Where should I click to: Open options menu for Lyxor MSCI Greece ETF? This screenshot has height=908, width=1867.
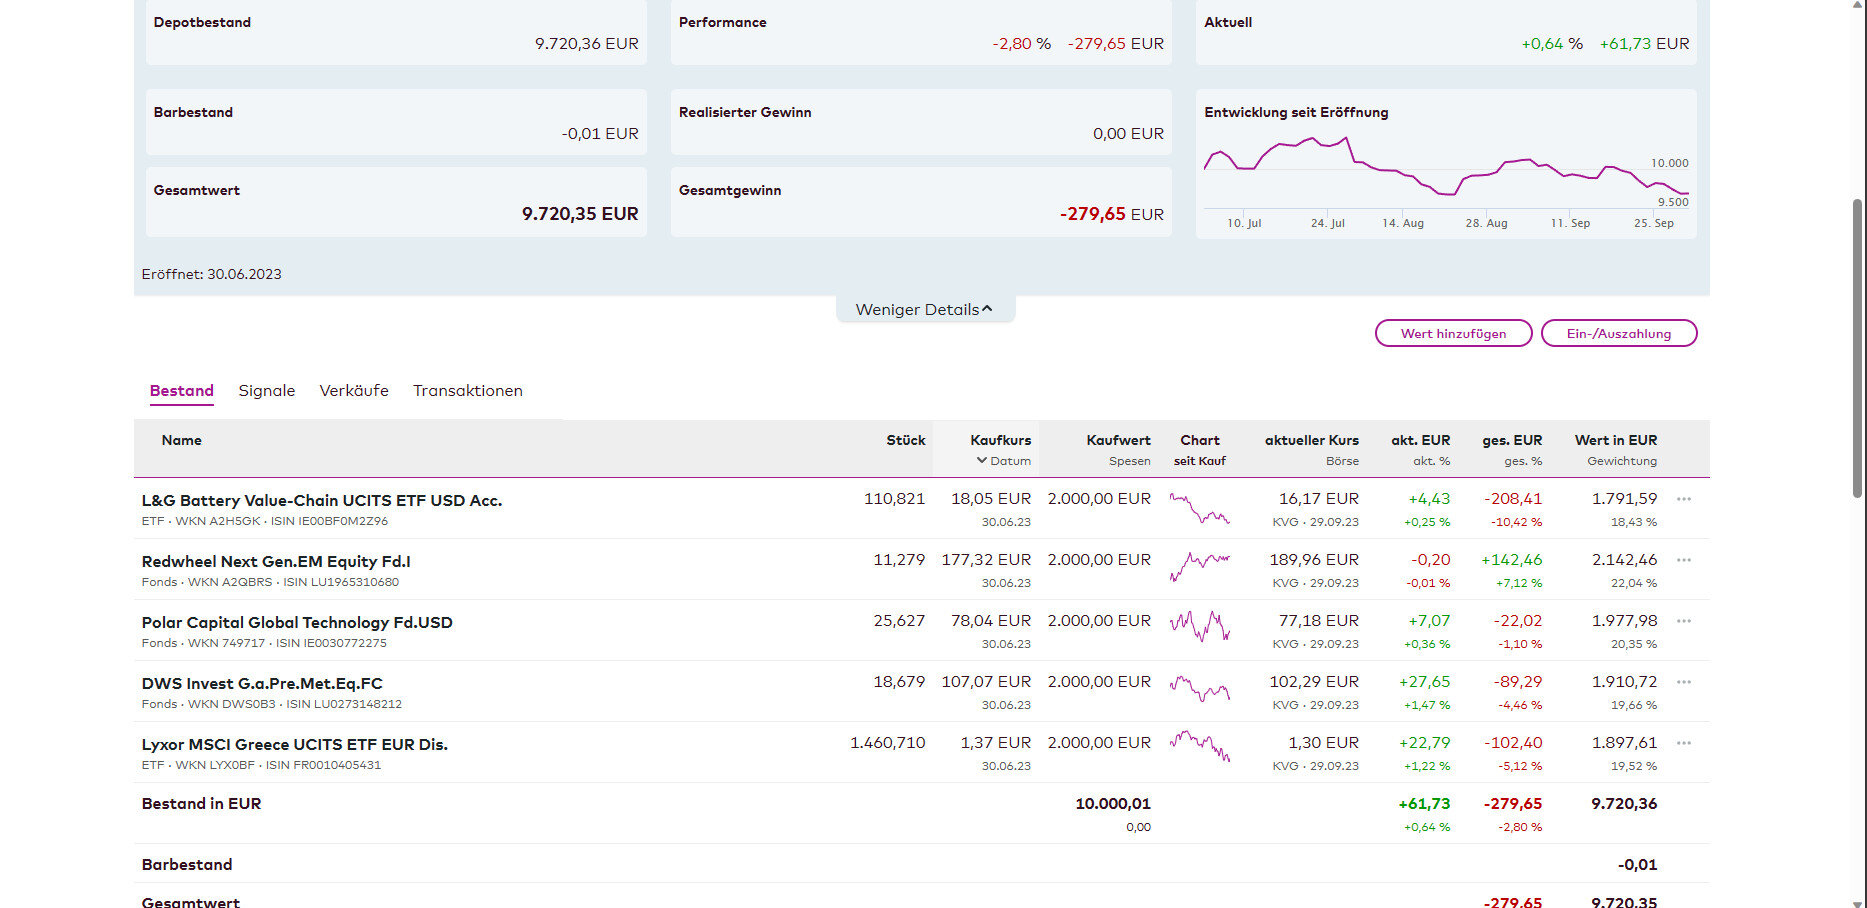click(1684, 743)
